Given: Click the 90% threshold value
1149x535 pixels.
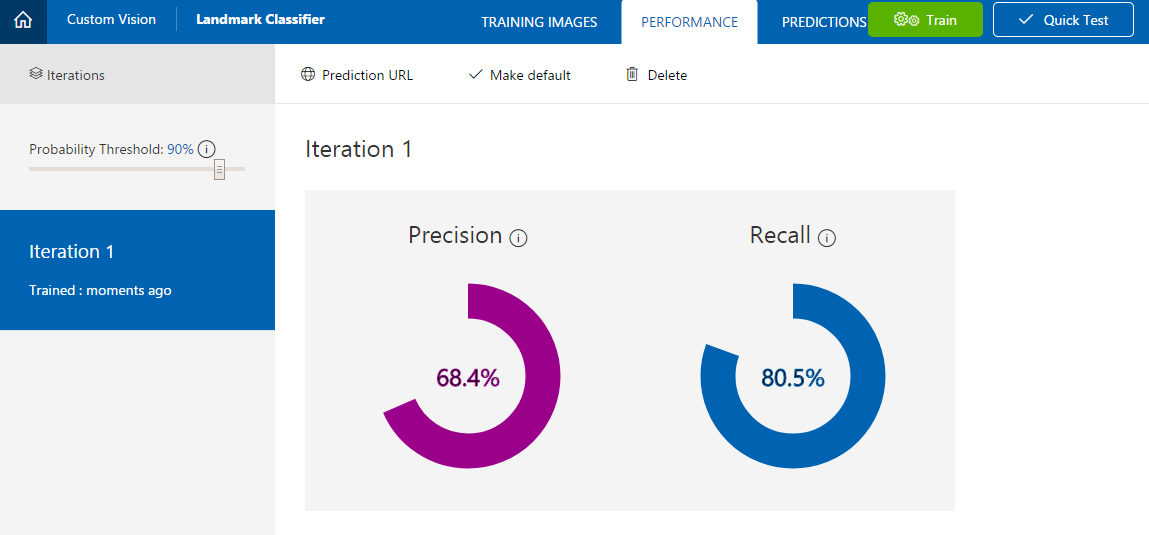Looking at the screenshot, I should [180, 149].
